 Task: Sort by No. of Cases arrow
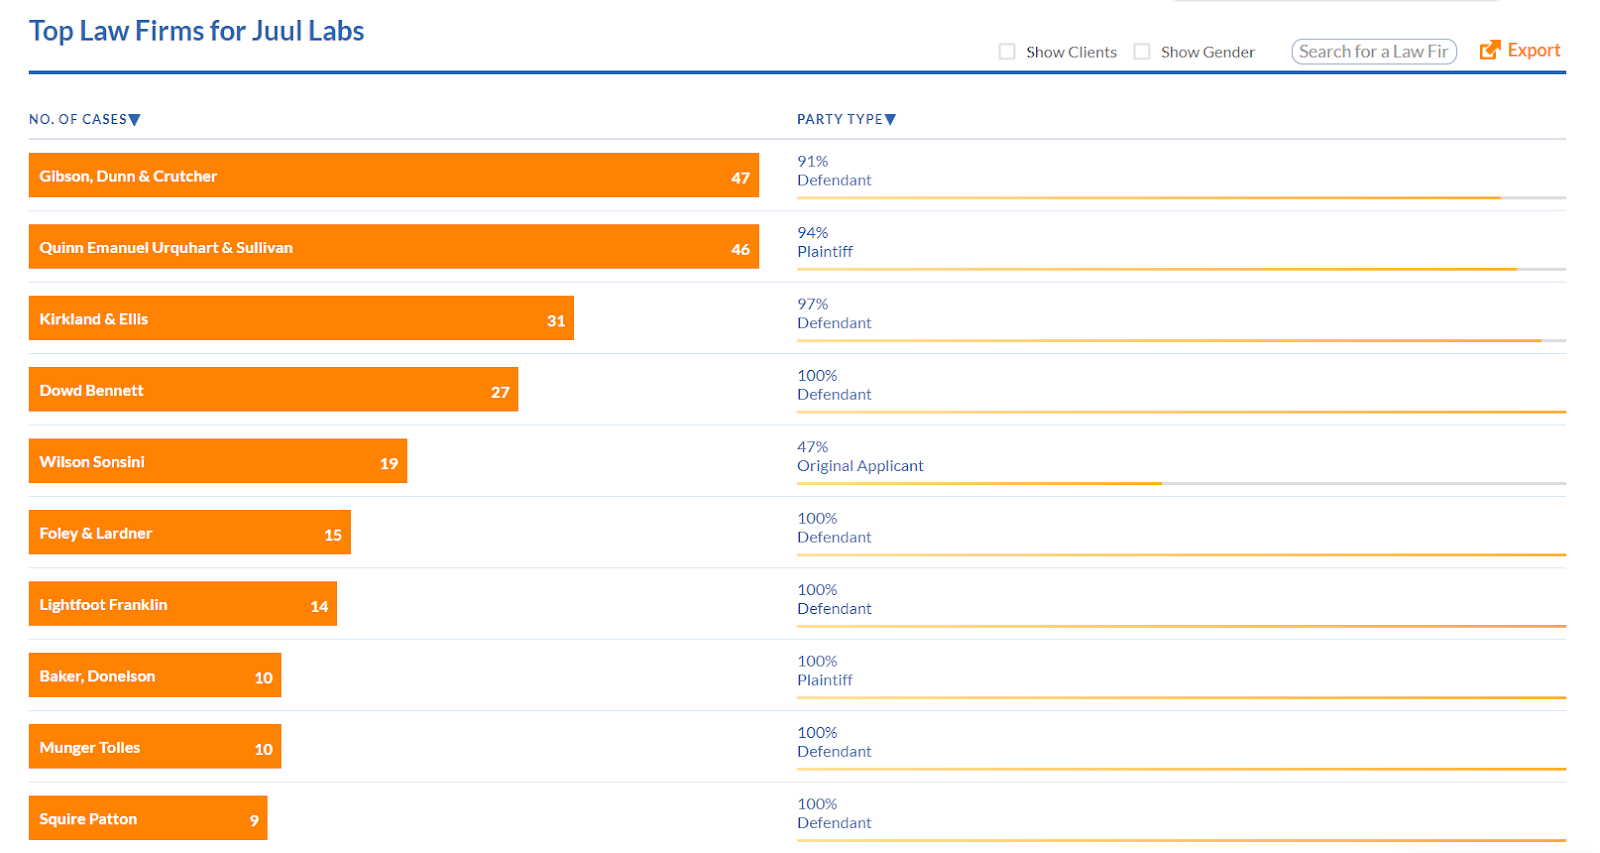135,120
